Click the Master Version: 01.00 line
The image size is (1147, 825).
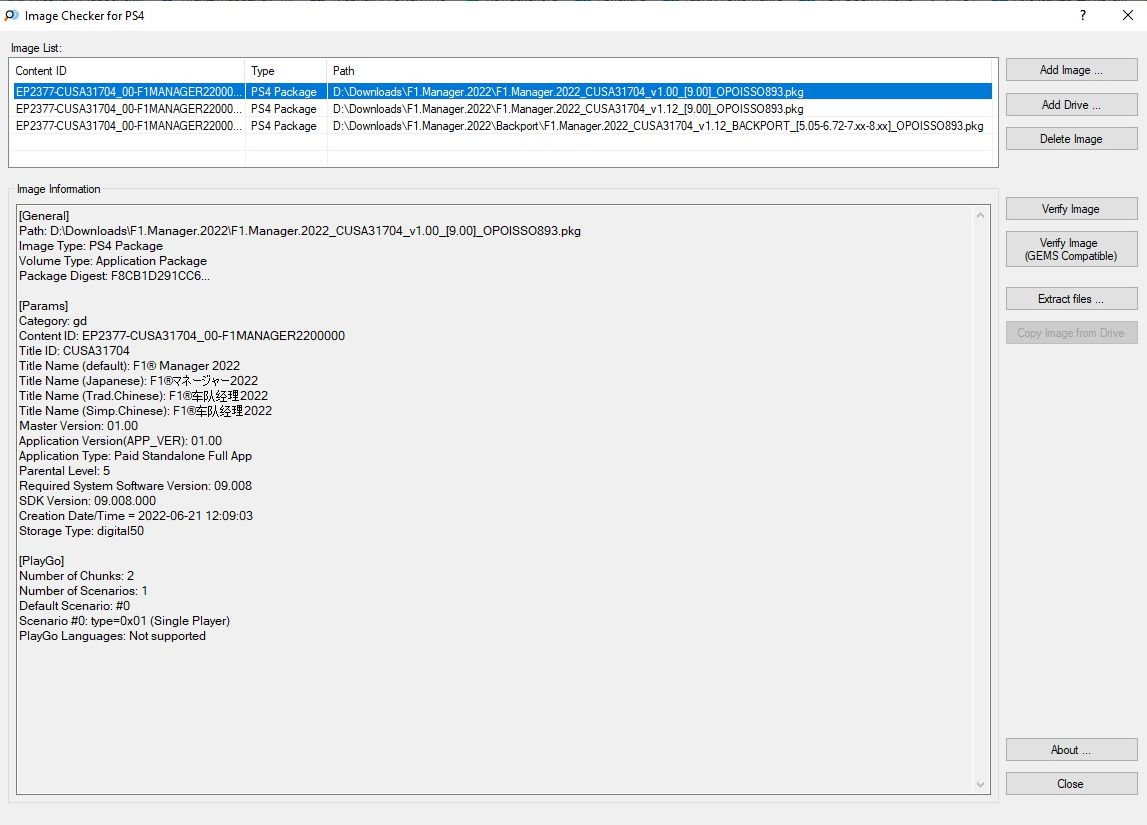(x=78, y=426)
